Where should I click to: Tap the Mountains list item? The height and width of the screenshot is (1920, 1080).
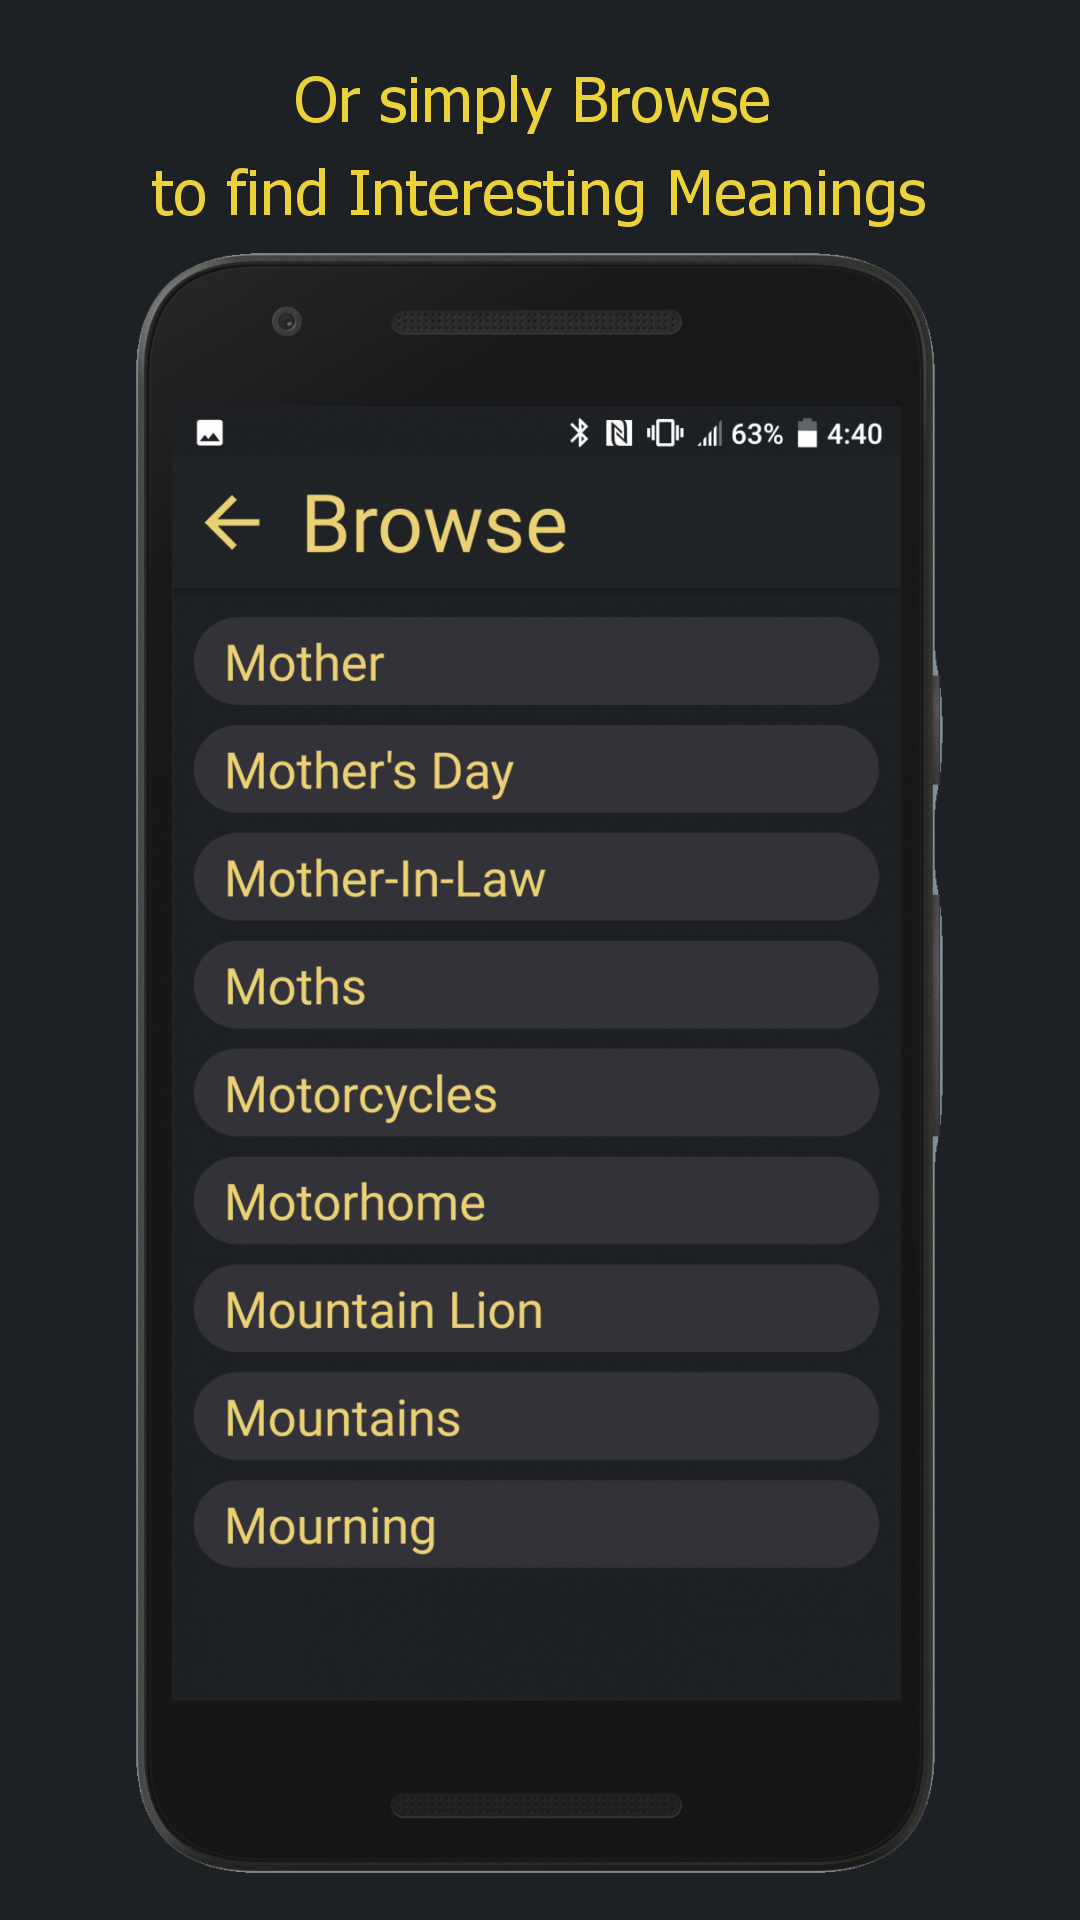536,1417
